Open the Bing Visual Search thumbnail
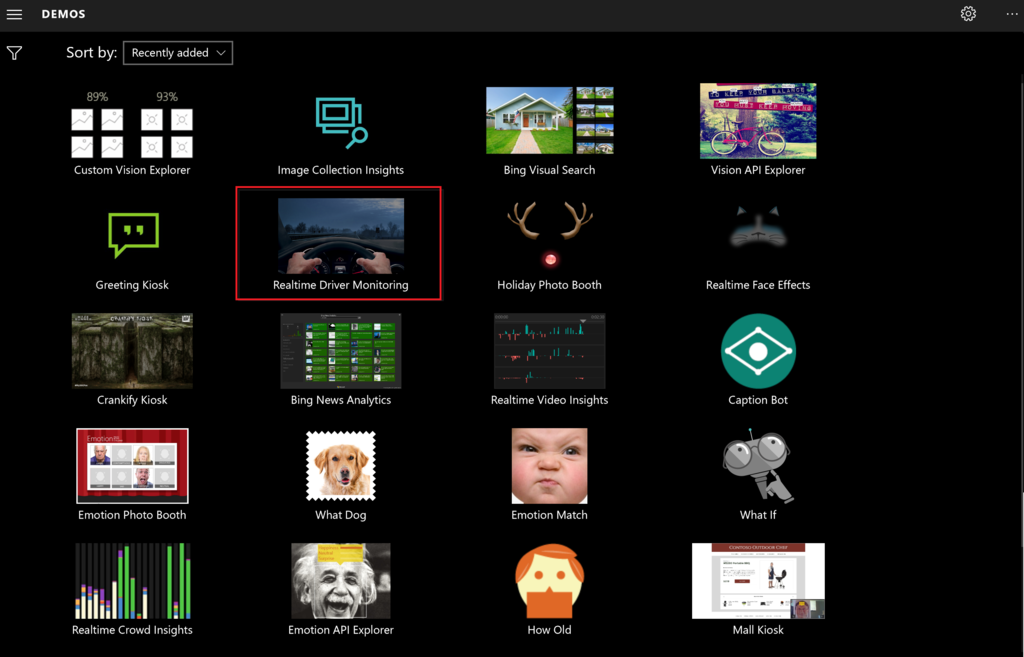Screen dimensions: 1024x657 point(550,121)
